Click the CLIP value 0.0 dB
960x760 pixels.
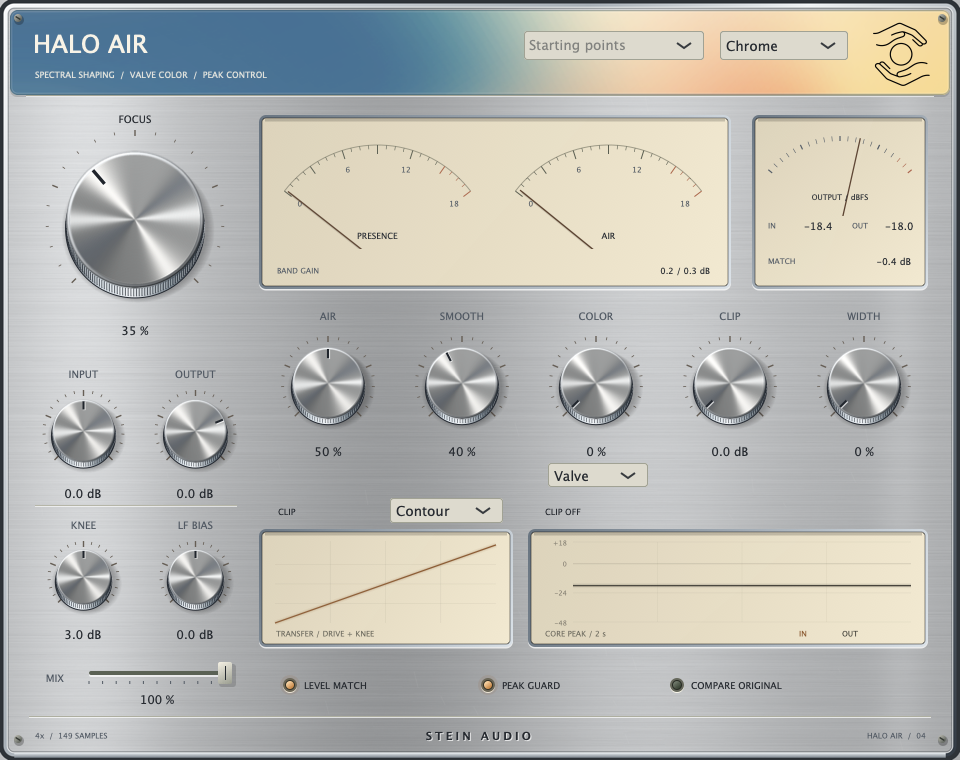coord(730,452)
